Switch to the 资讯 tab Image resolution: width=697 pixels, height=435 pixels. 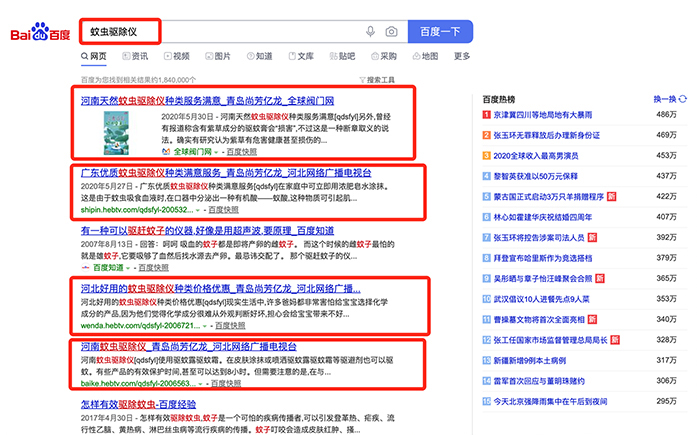click(135, 56)
